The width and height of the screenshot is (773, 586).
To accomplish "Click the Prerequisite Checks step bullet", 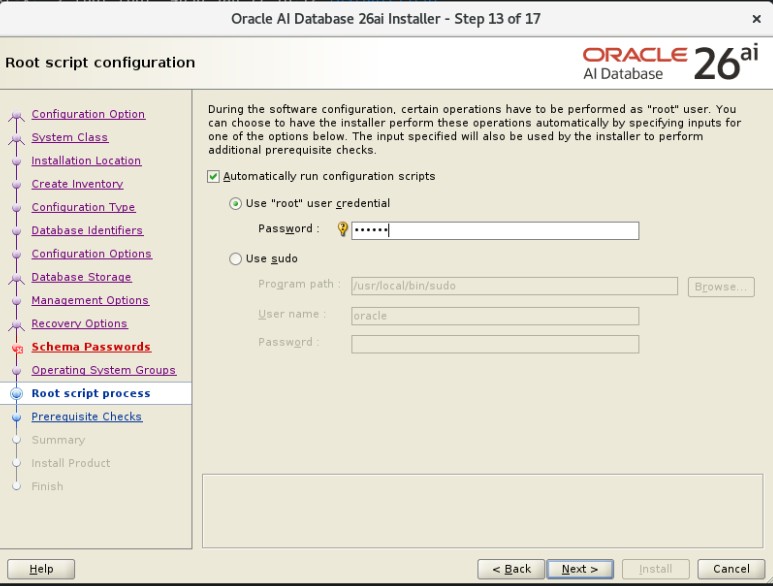I will click(17, 417).
